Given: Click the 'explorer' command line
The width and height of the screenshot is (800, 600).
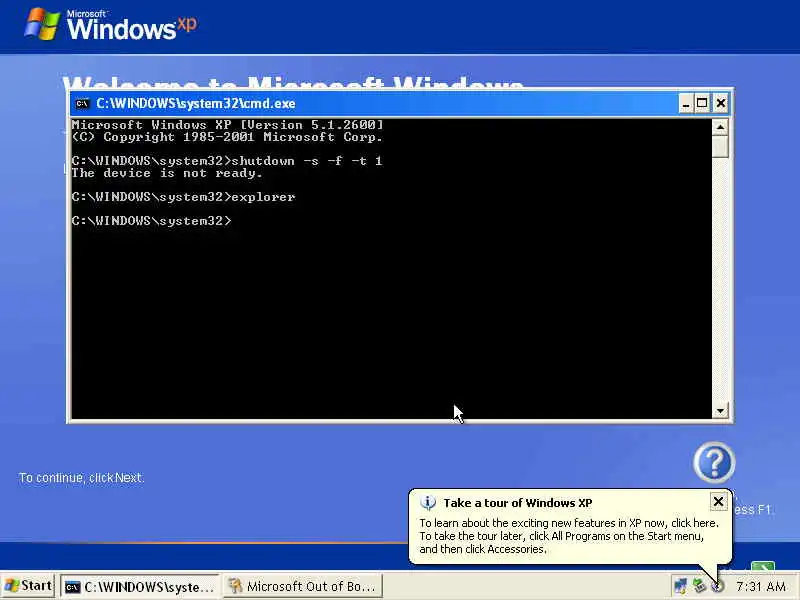Looking at the screenshot, I should 183,197.
